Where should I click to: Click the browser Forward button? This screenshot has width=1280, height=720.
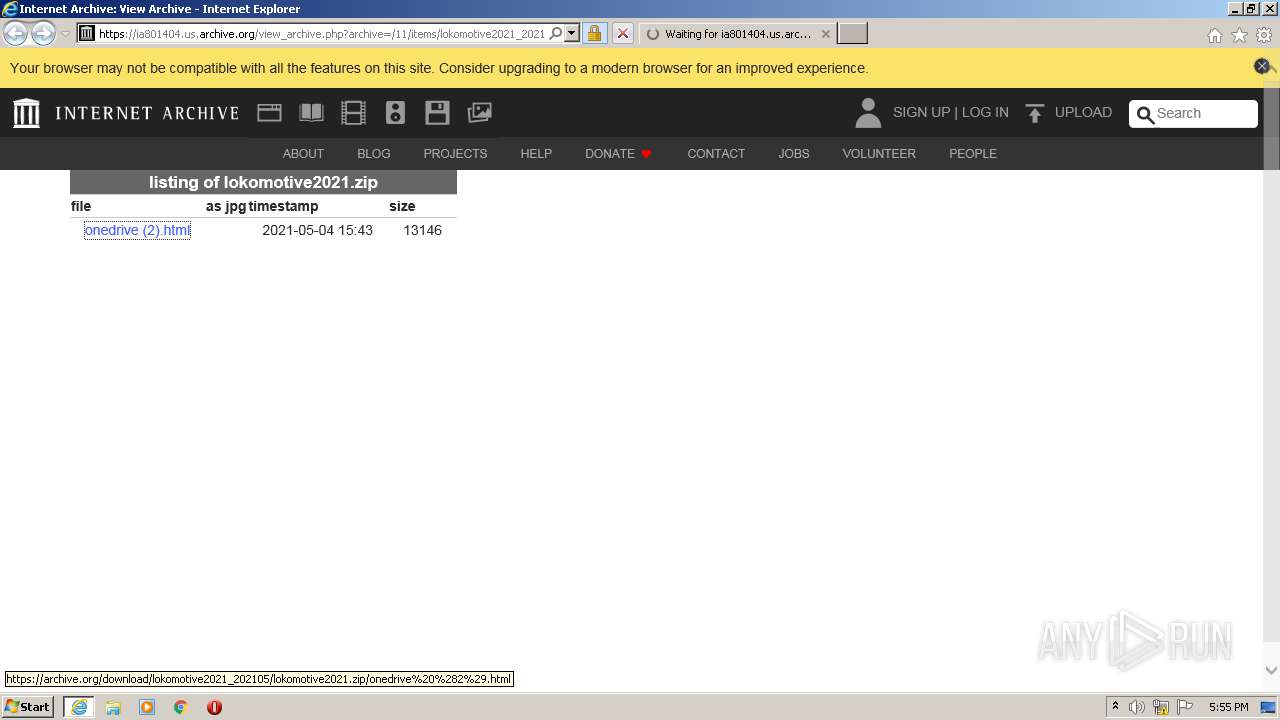tap(43, 33)
